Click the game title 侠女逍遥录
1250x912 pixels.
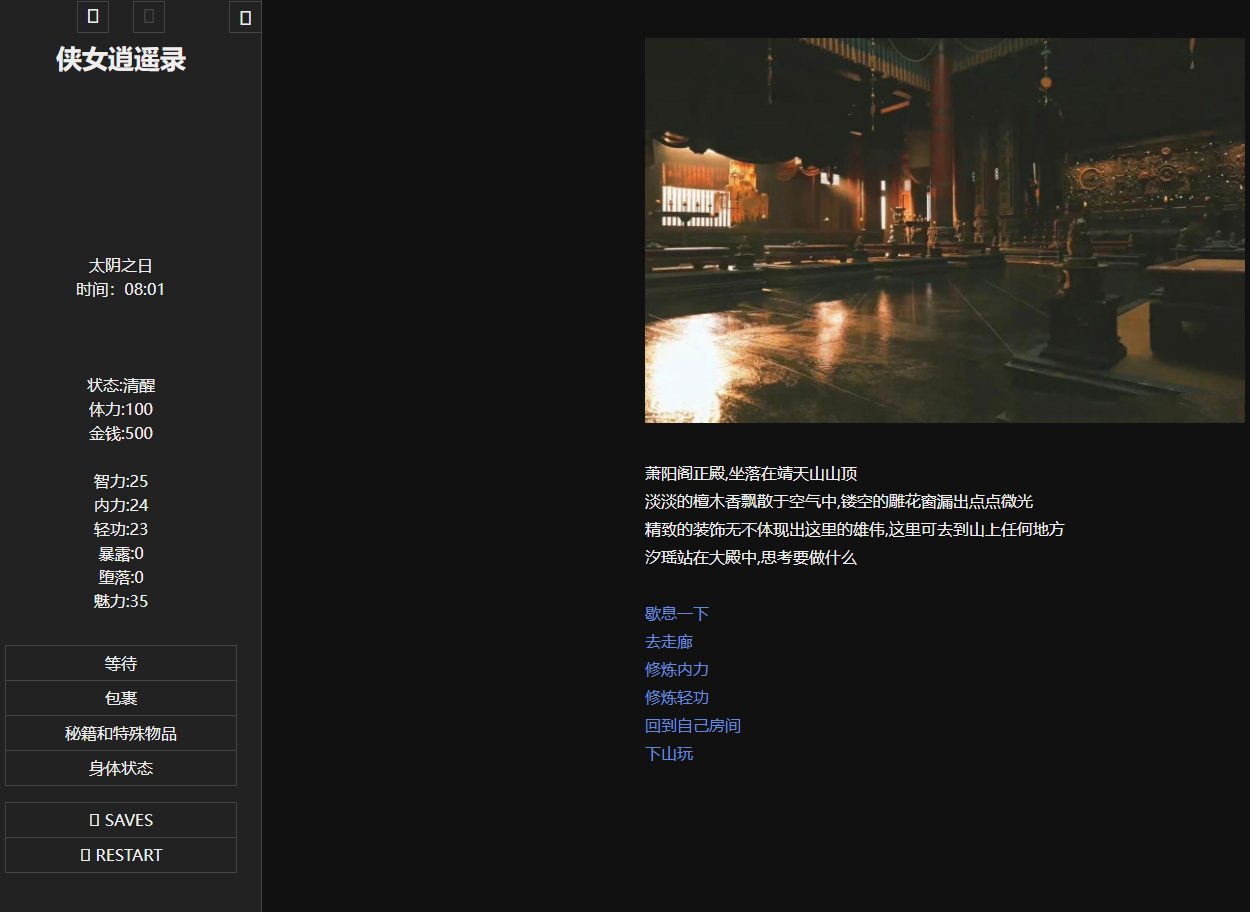pos(121,60)
